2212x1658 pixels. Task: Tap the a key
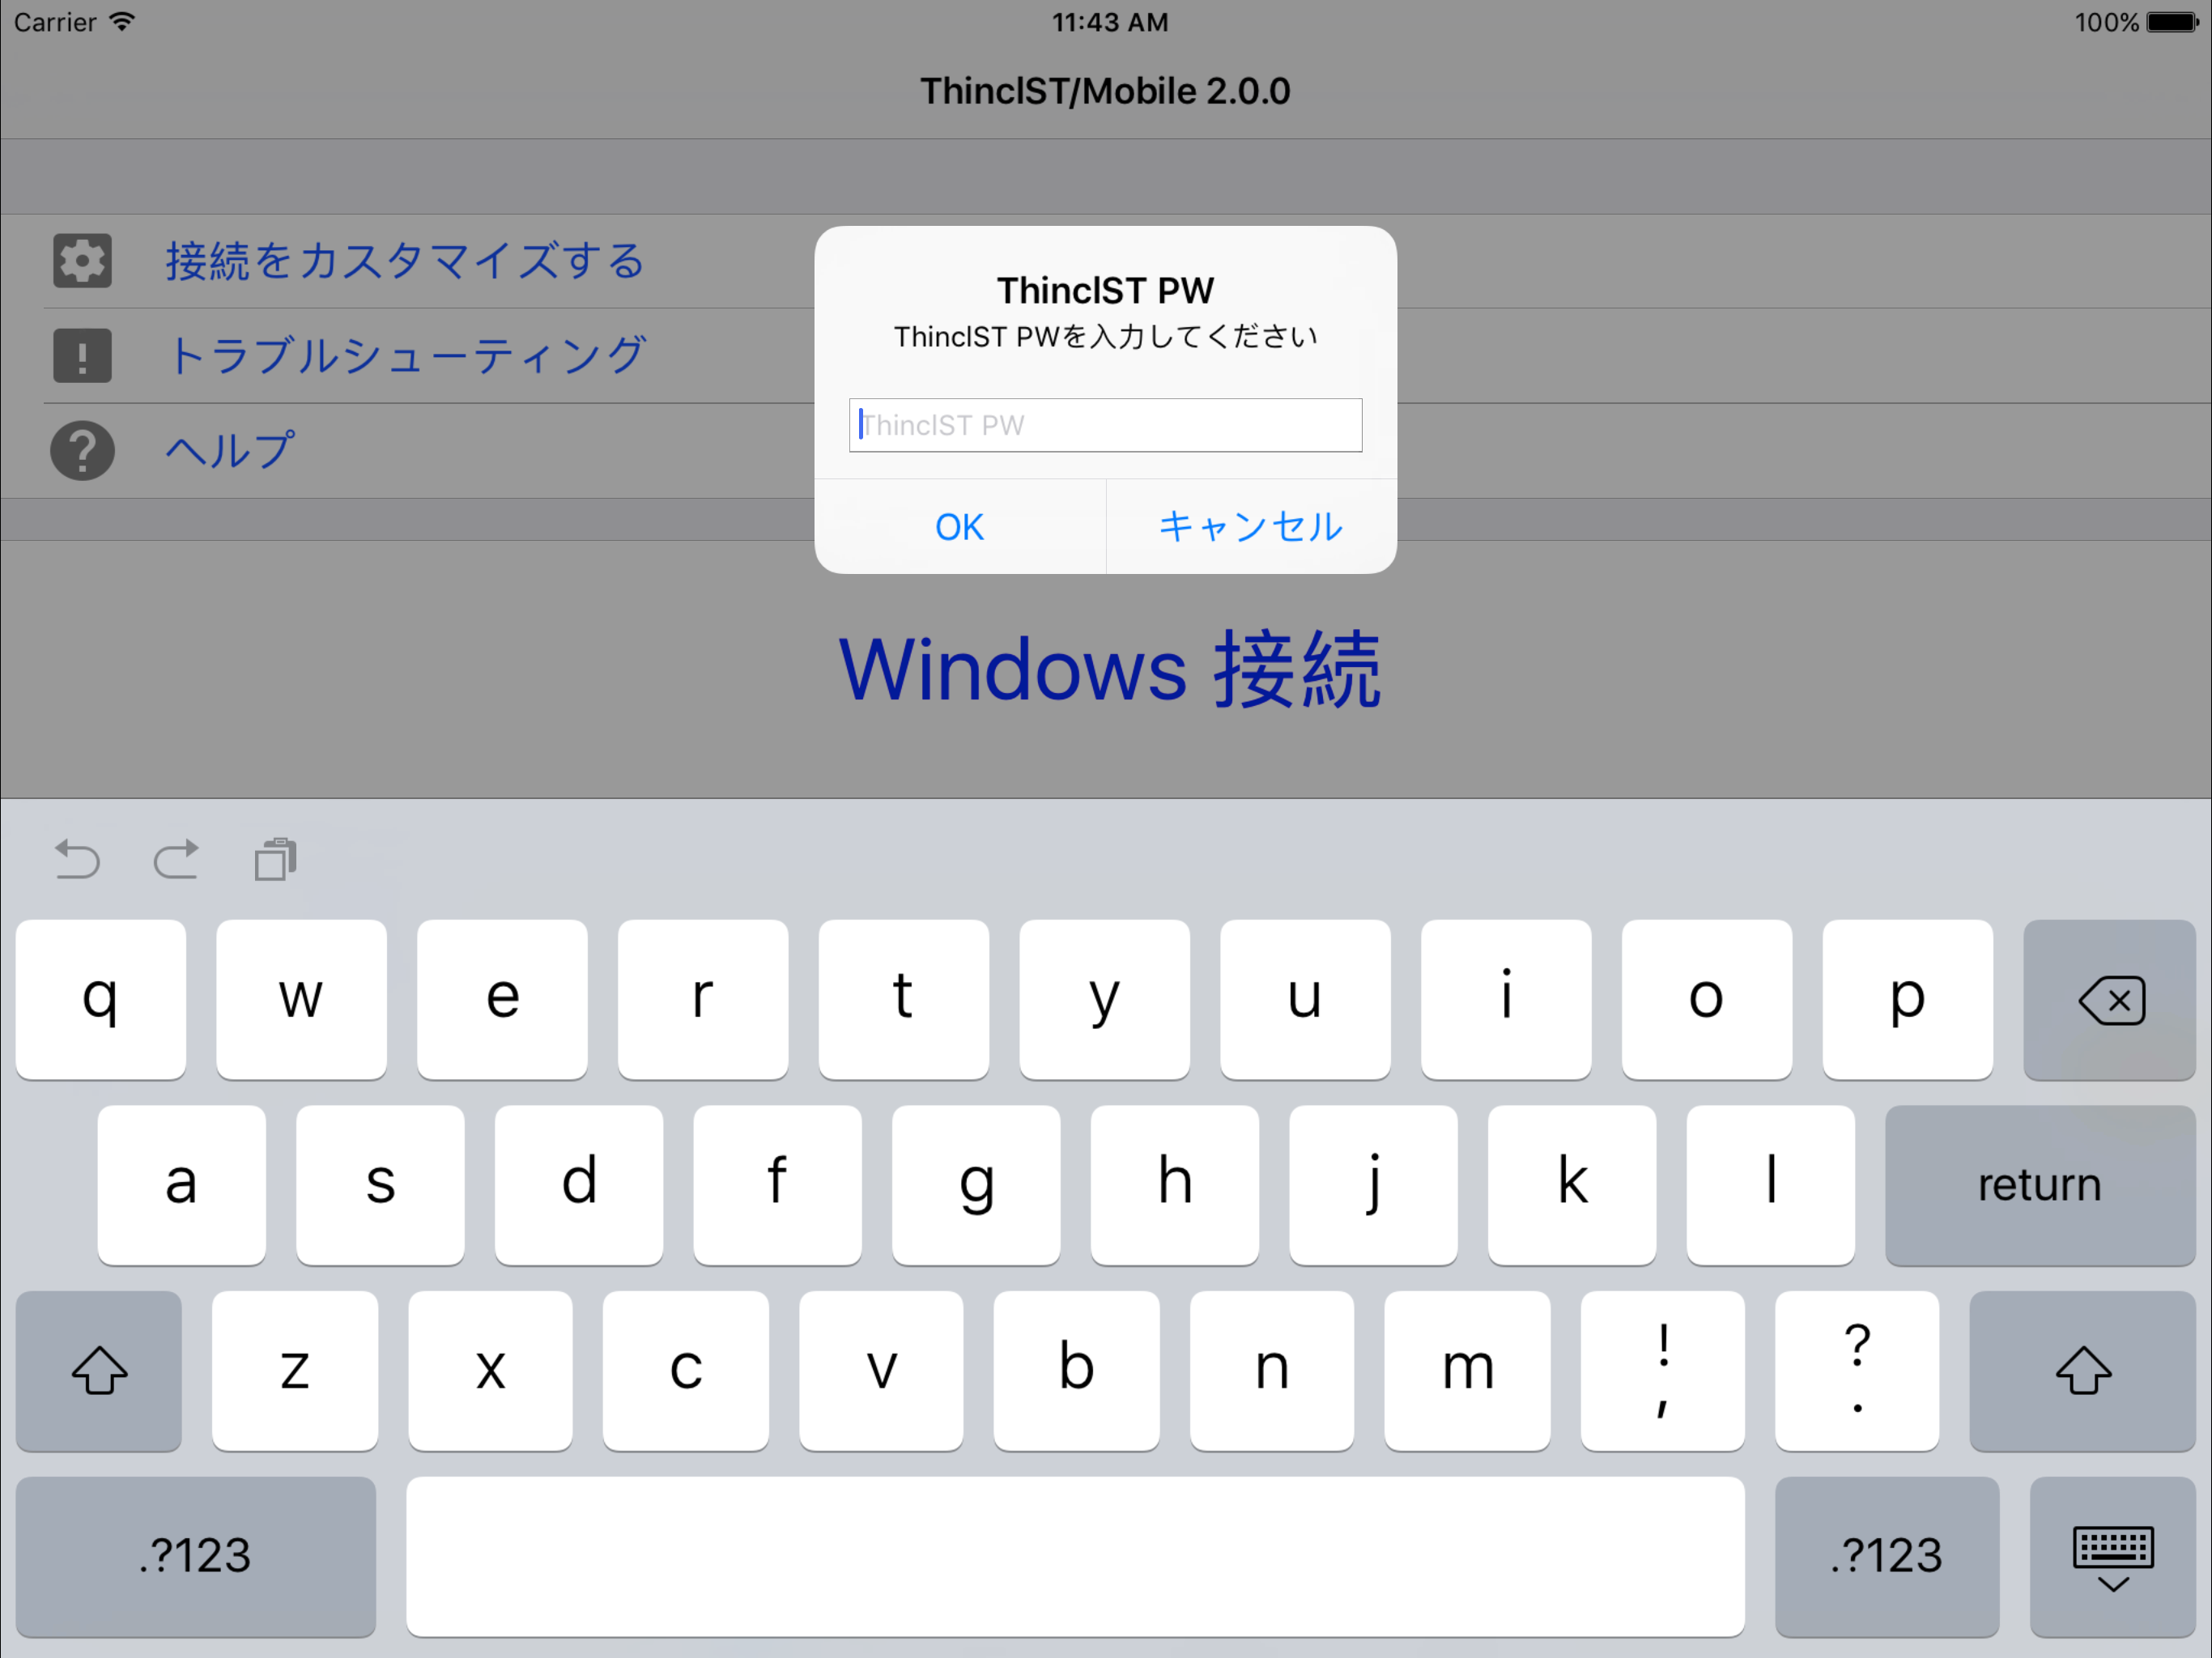181,1185
